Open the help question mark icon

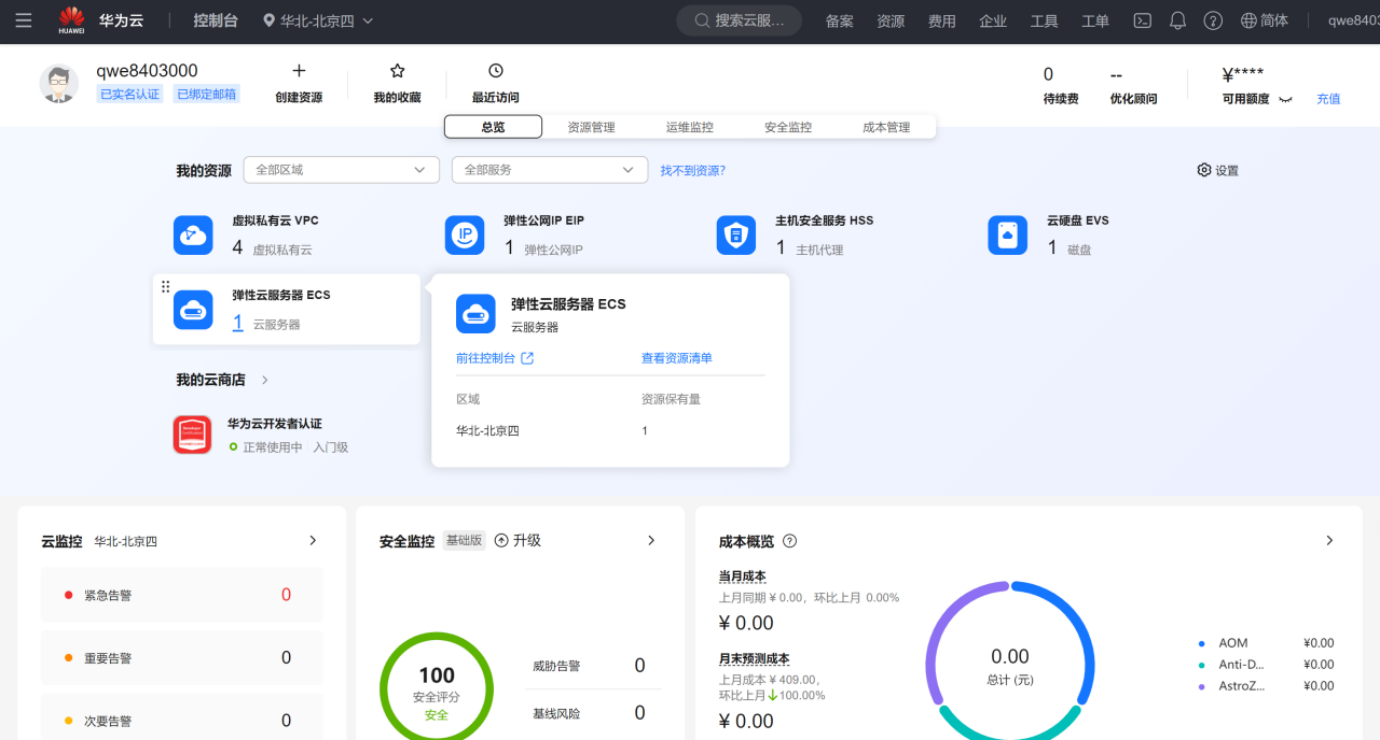tap(1213, 20)
